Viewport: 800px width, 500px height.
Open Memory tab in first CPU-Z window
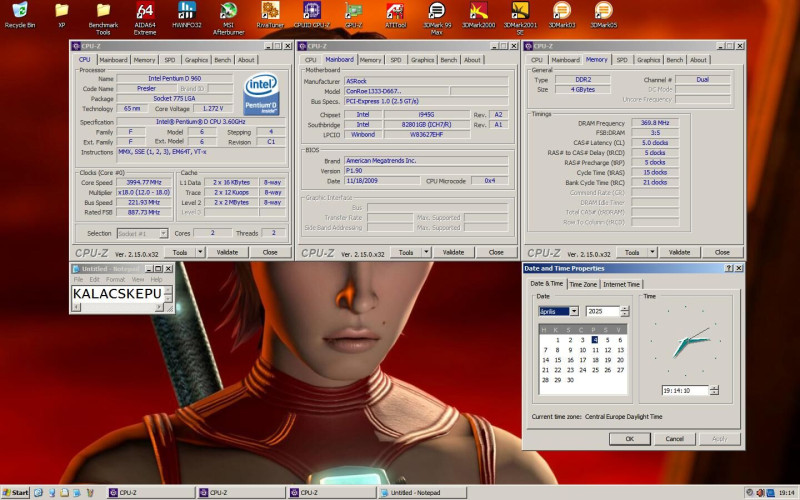[144, 60]
